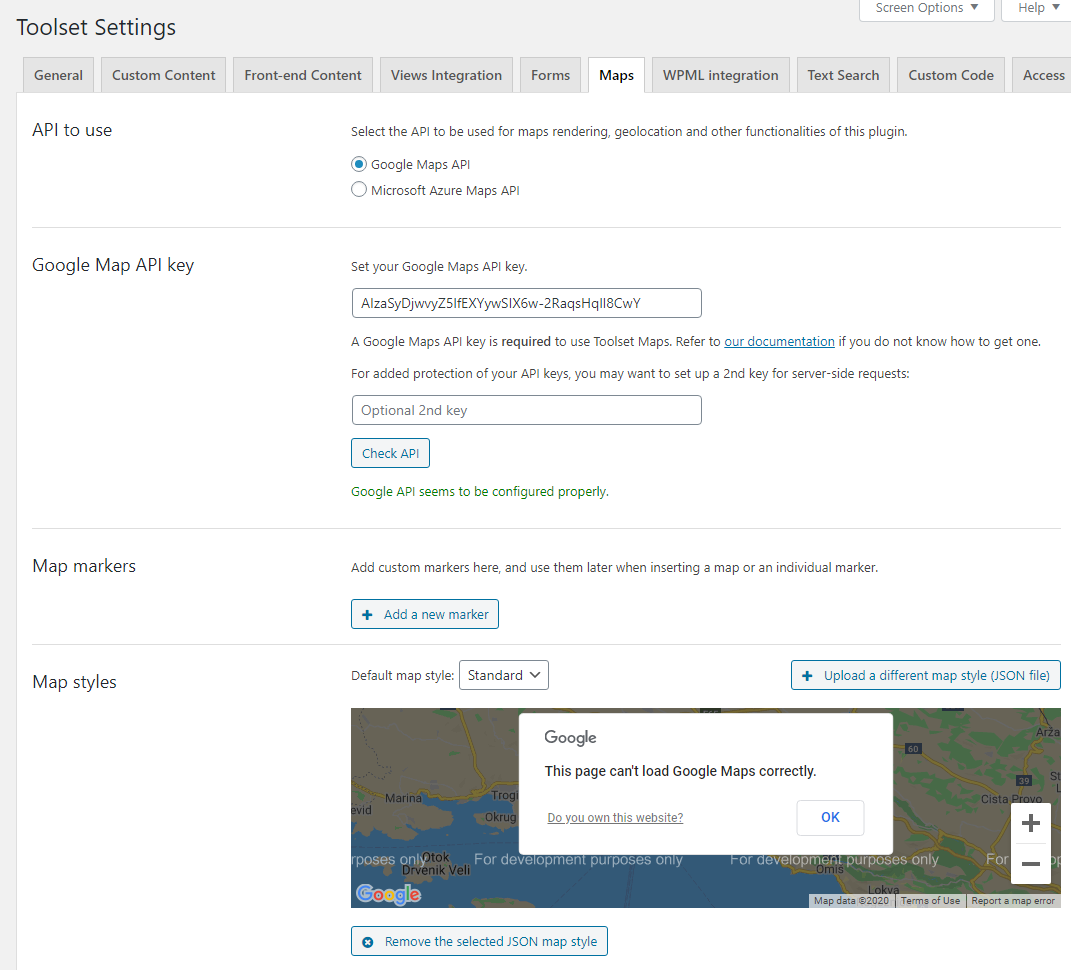Viewport: 1071px width, 970px height.
Task: Click Remove the selected JSON map style
Action: pos(479,941)
